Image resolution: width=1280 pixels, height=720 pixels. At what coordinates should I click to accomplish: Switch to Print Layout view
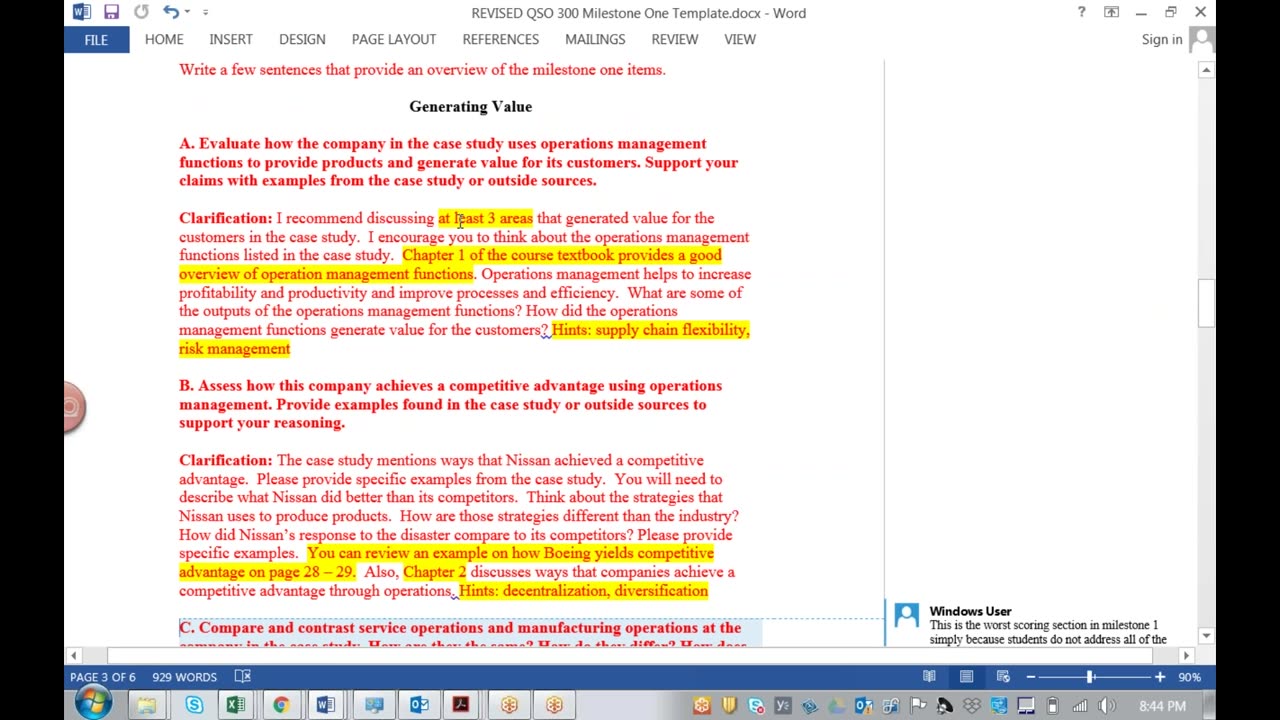pyautogui.click(x=966, y=677)
